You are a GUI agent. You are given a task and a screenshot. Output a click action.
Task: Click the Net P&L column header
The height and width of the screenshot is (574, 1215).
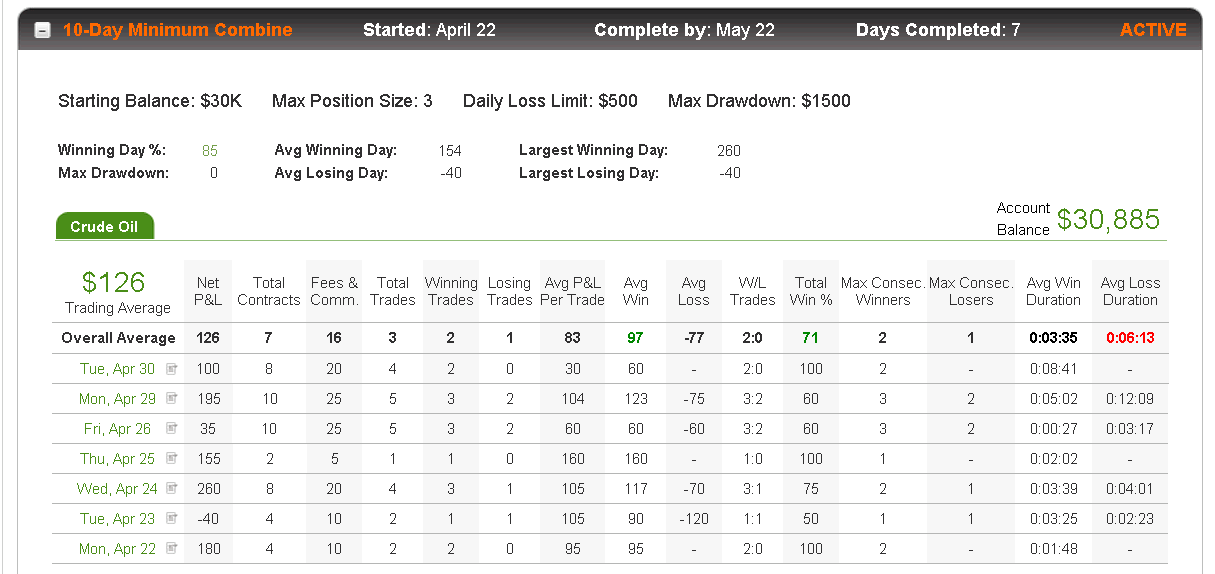point(208,291)
